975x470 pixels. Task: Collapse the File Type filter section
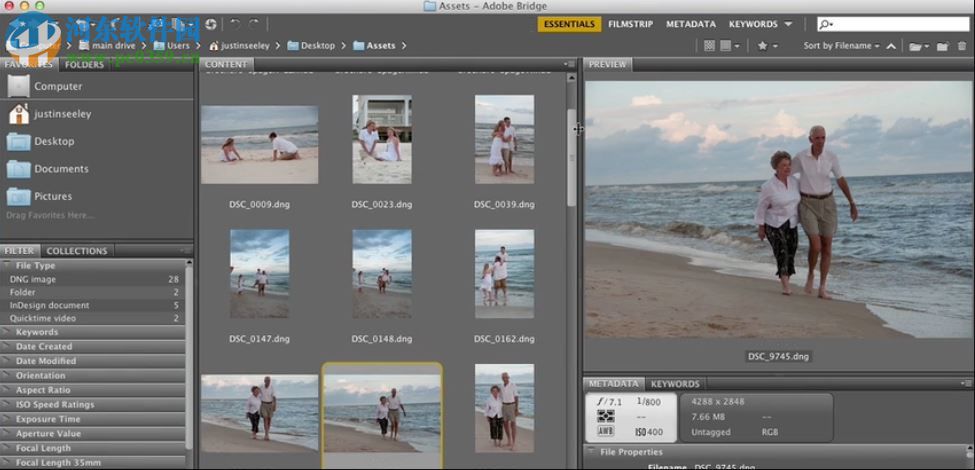(x=7, y=265)
